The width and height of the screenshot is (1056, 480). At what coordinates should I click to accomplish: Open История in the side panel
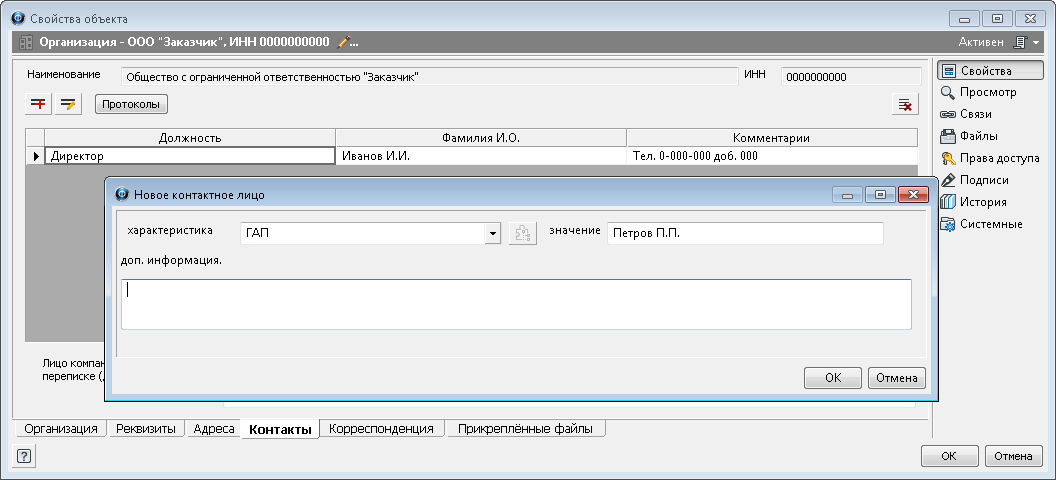pos(982,202)
